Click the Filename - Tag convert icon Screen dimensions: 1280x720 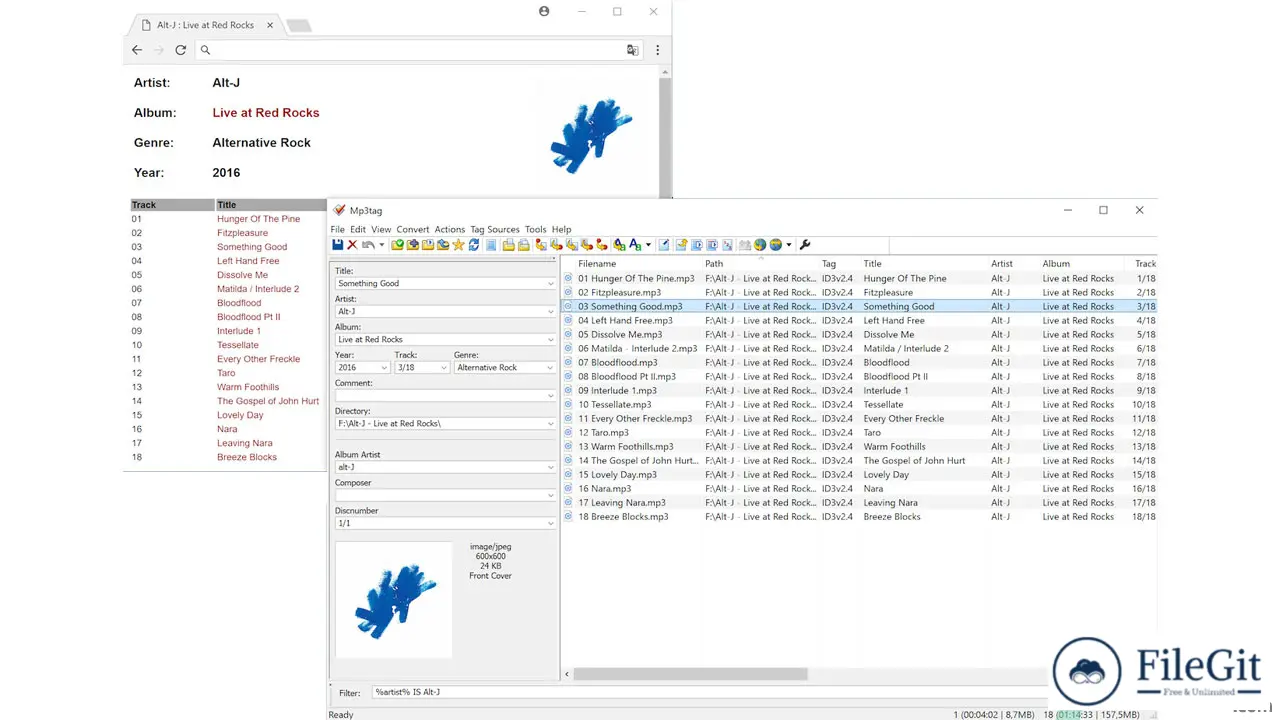555,244
